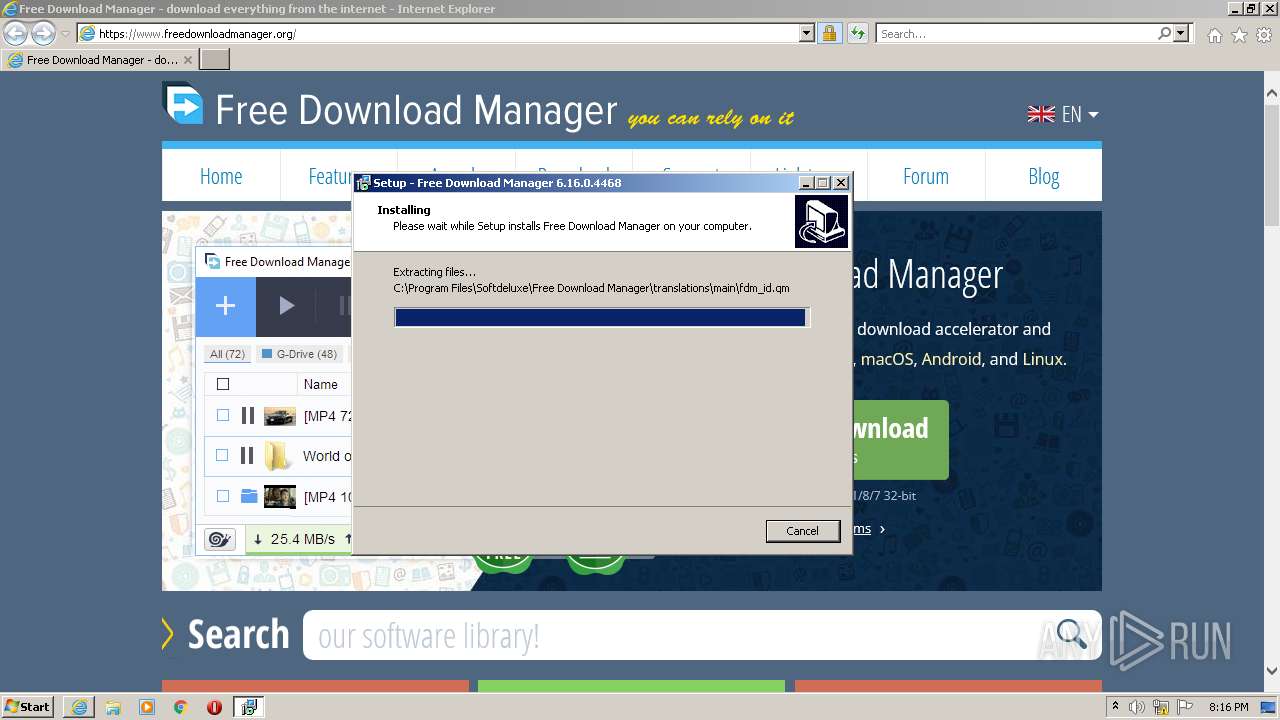Image resolution: width=1280 pixels, height=720 pixels.
Task: Click the Android link in description
Action: click(x=951, y=359)
